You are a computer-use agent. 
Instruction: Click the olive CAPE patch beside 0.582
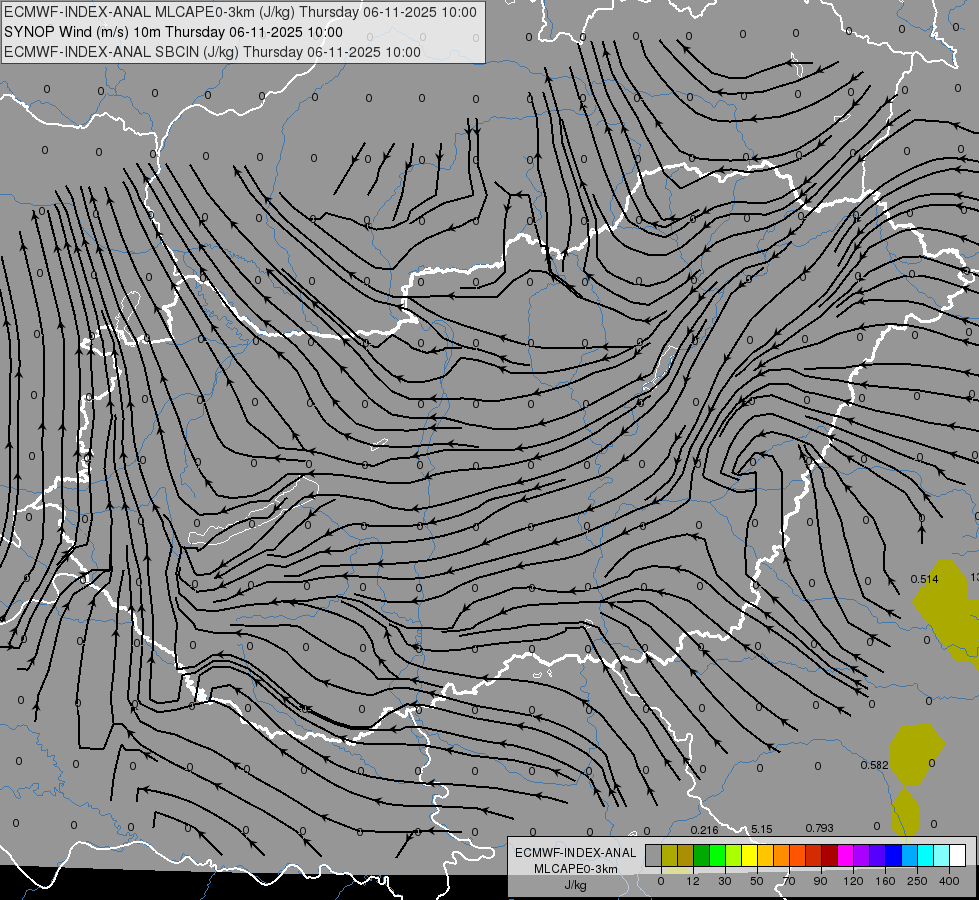point(916,754)
